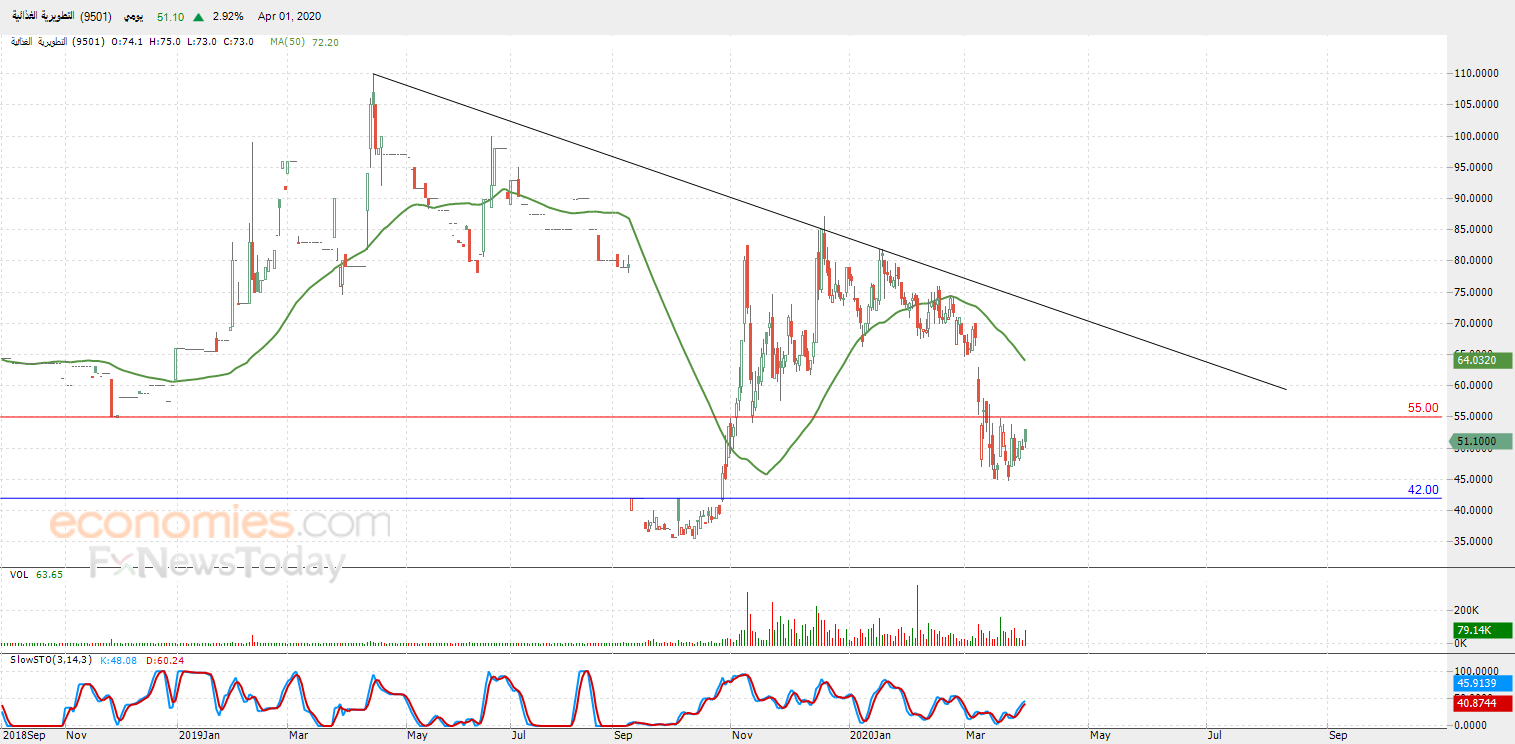Click the Apr 01, 2020 date header
This screenshot has width=1515, height=744.
[289, 17]
